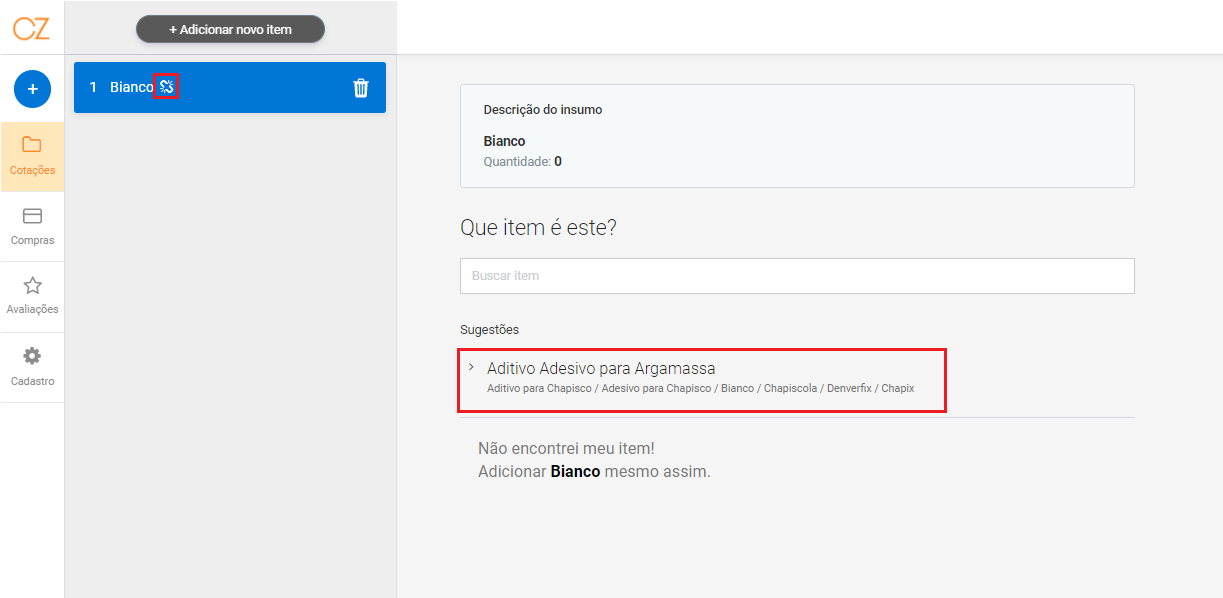
Task: Open the Cadastro gear section
Action: click(x=32, y=367)
